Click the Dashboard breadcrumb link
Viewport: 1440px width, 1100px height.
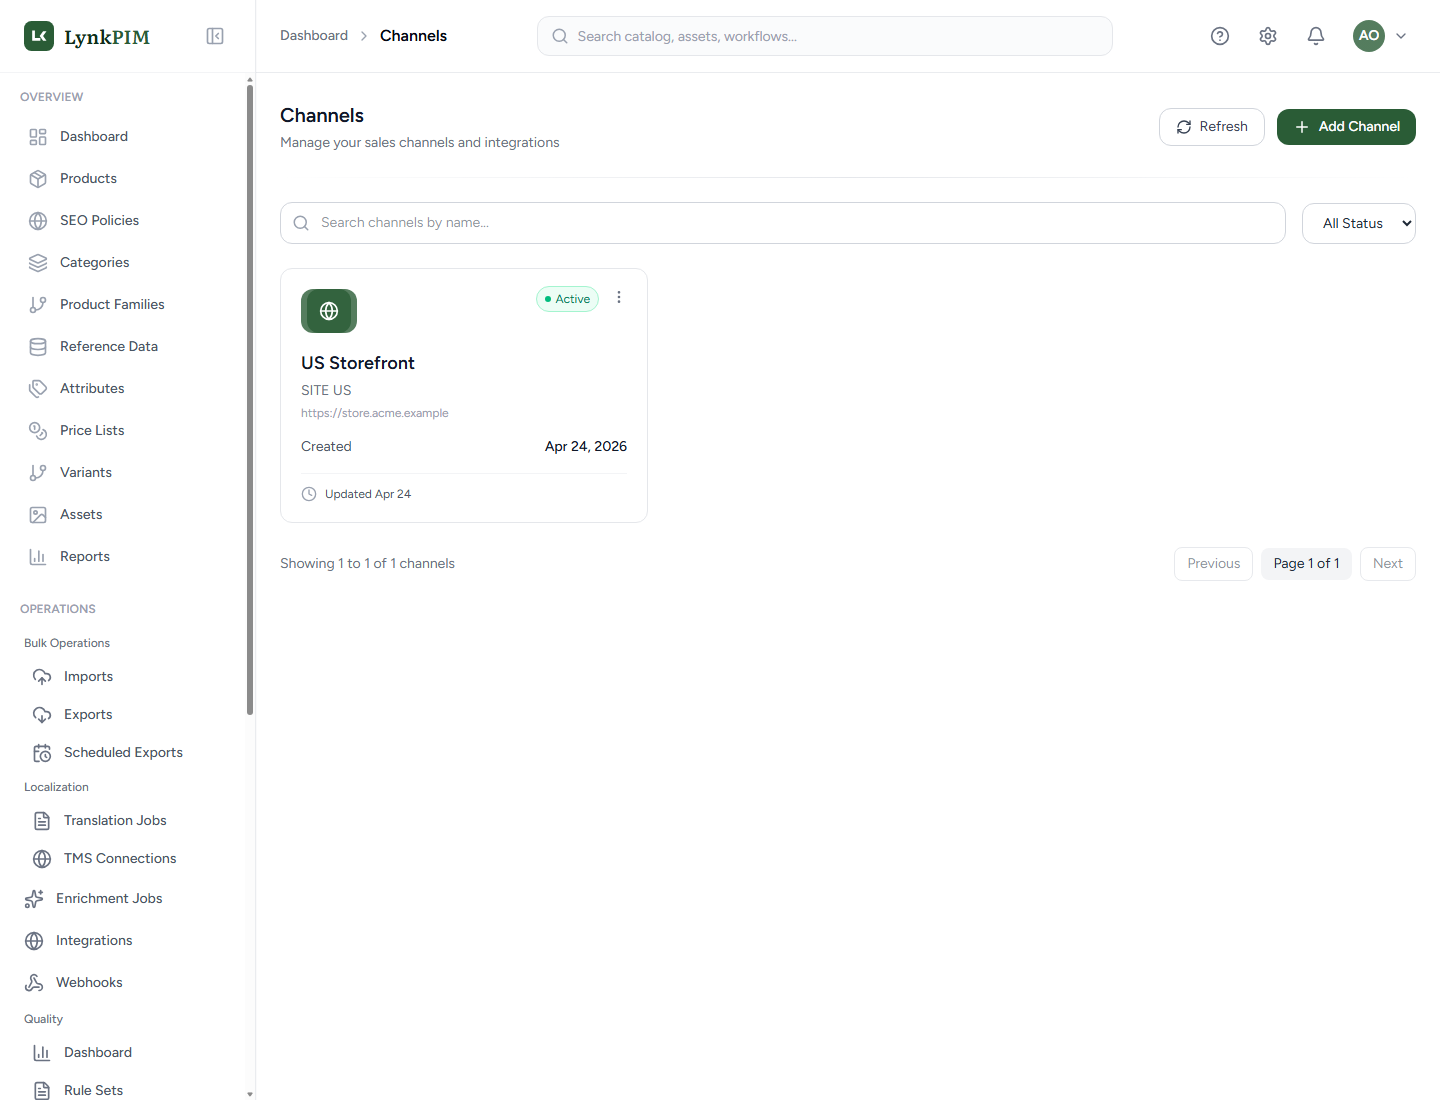[x=314, y=36]
